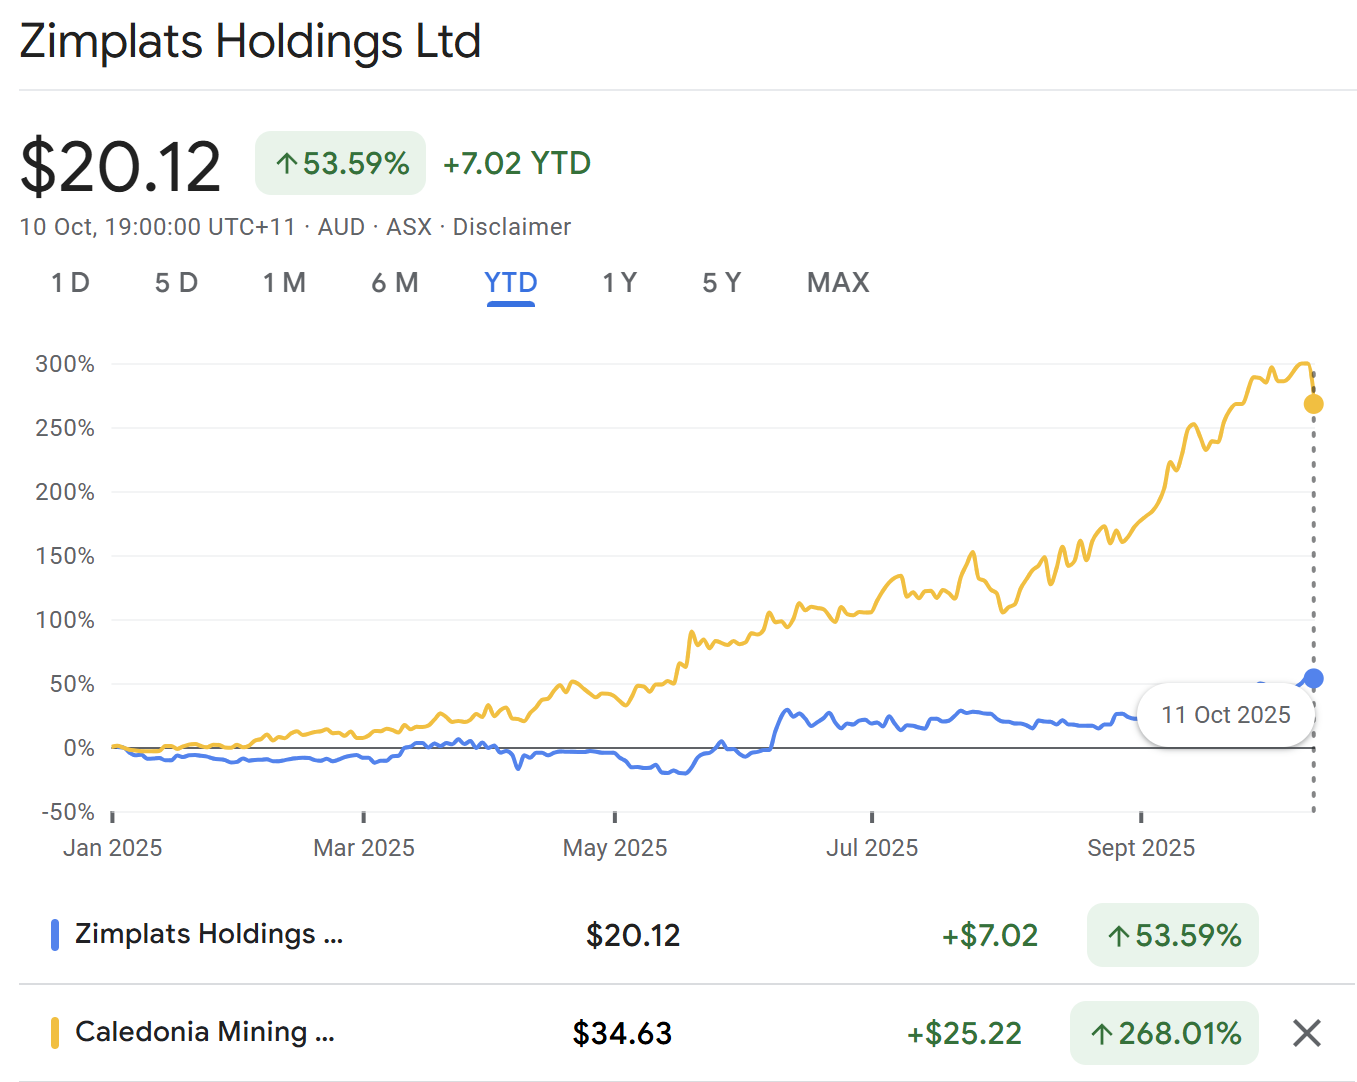Click the 268.01% Caledonia percentage badge

1164,1033
